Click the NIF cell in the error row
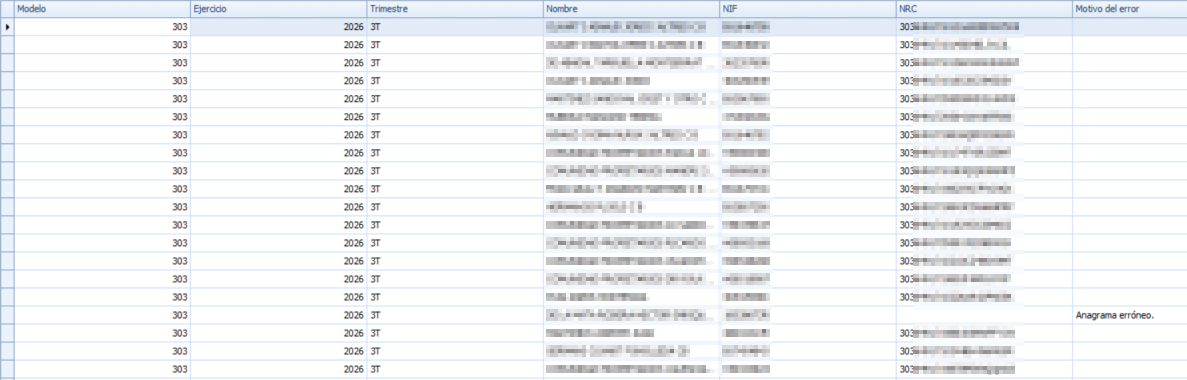Screen dimensions: 1187x380 point(807,315)
